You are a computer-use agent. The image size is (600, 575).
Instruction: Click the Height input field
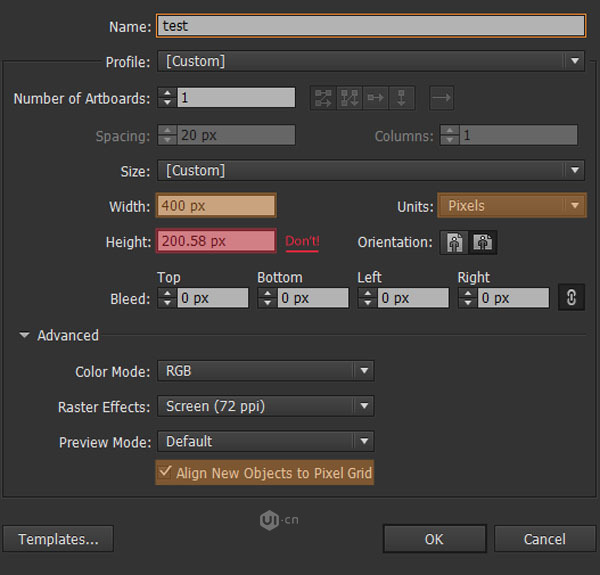click(x=216, y=241)
